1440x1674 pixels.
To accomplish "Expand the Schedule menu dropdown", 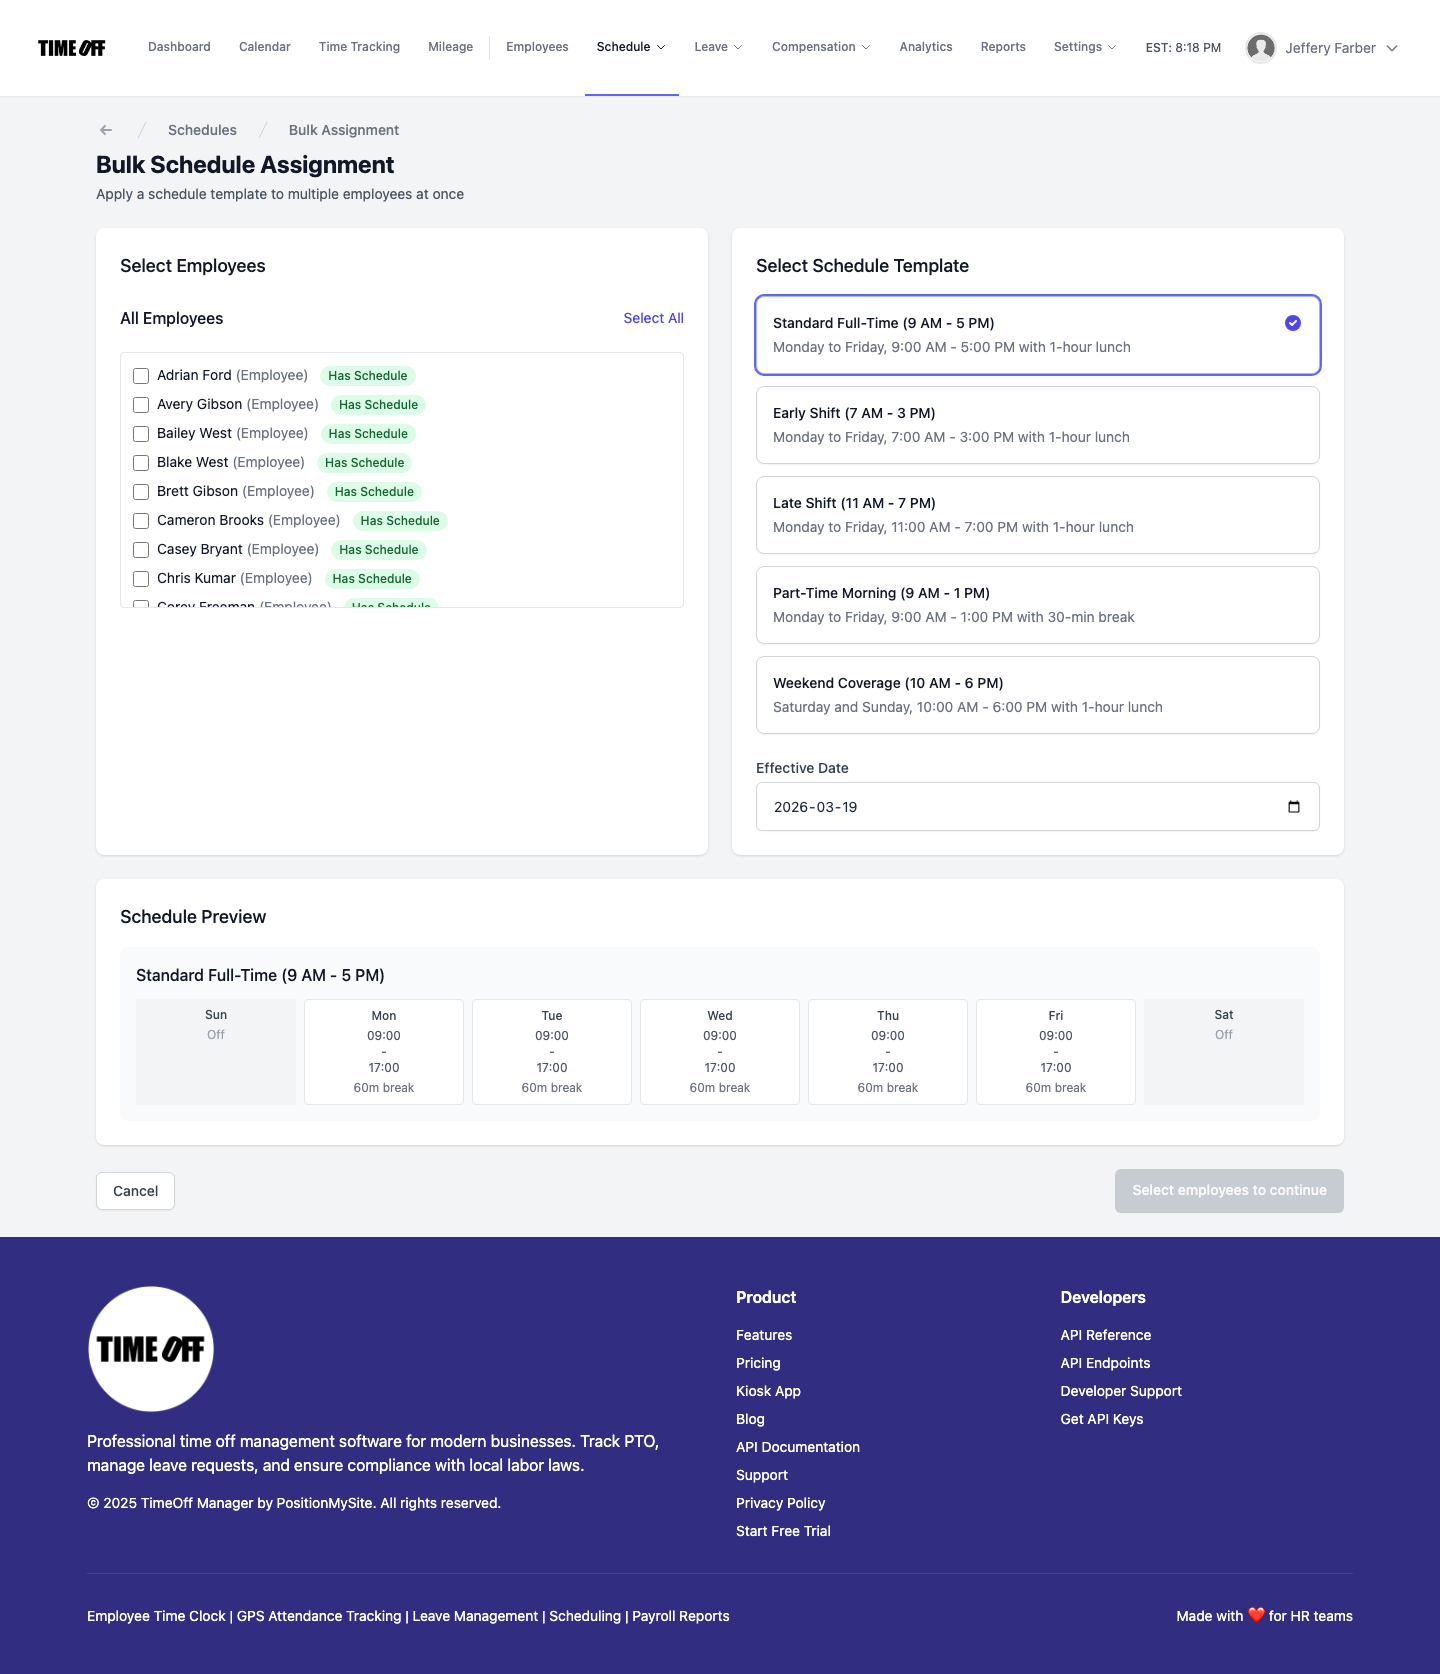I will [631, 47].
